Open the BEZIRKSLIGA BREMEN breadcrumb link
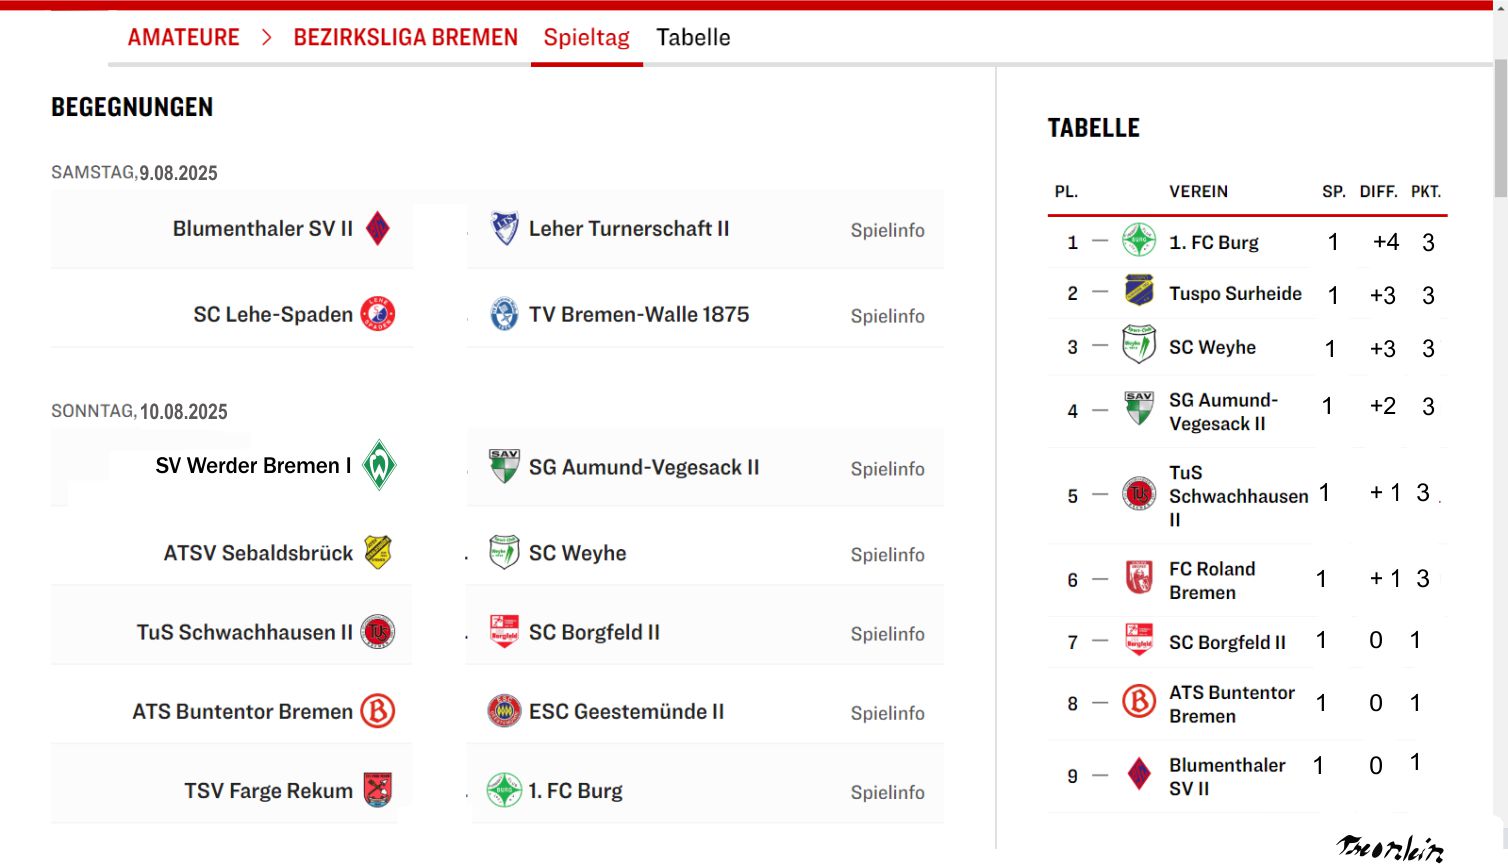The height and width of the screenshot is (864, 1508). pyautogui.click(x=406, y=38)
